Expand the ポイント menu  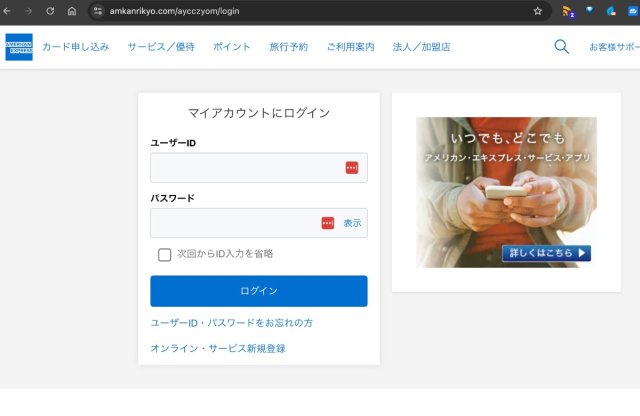tap(232, 47)
